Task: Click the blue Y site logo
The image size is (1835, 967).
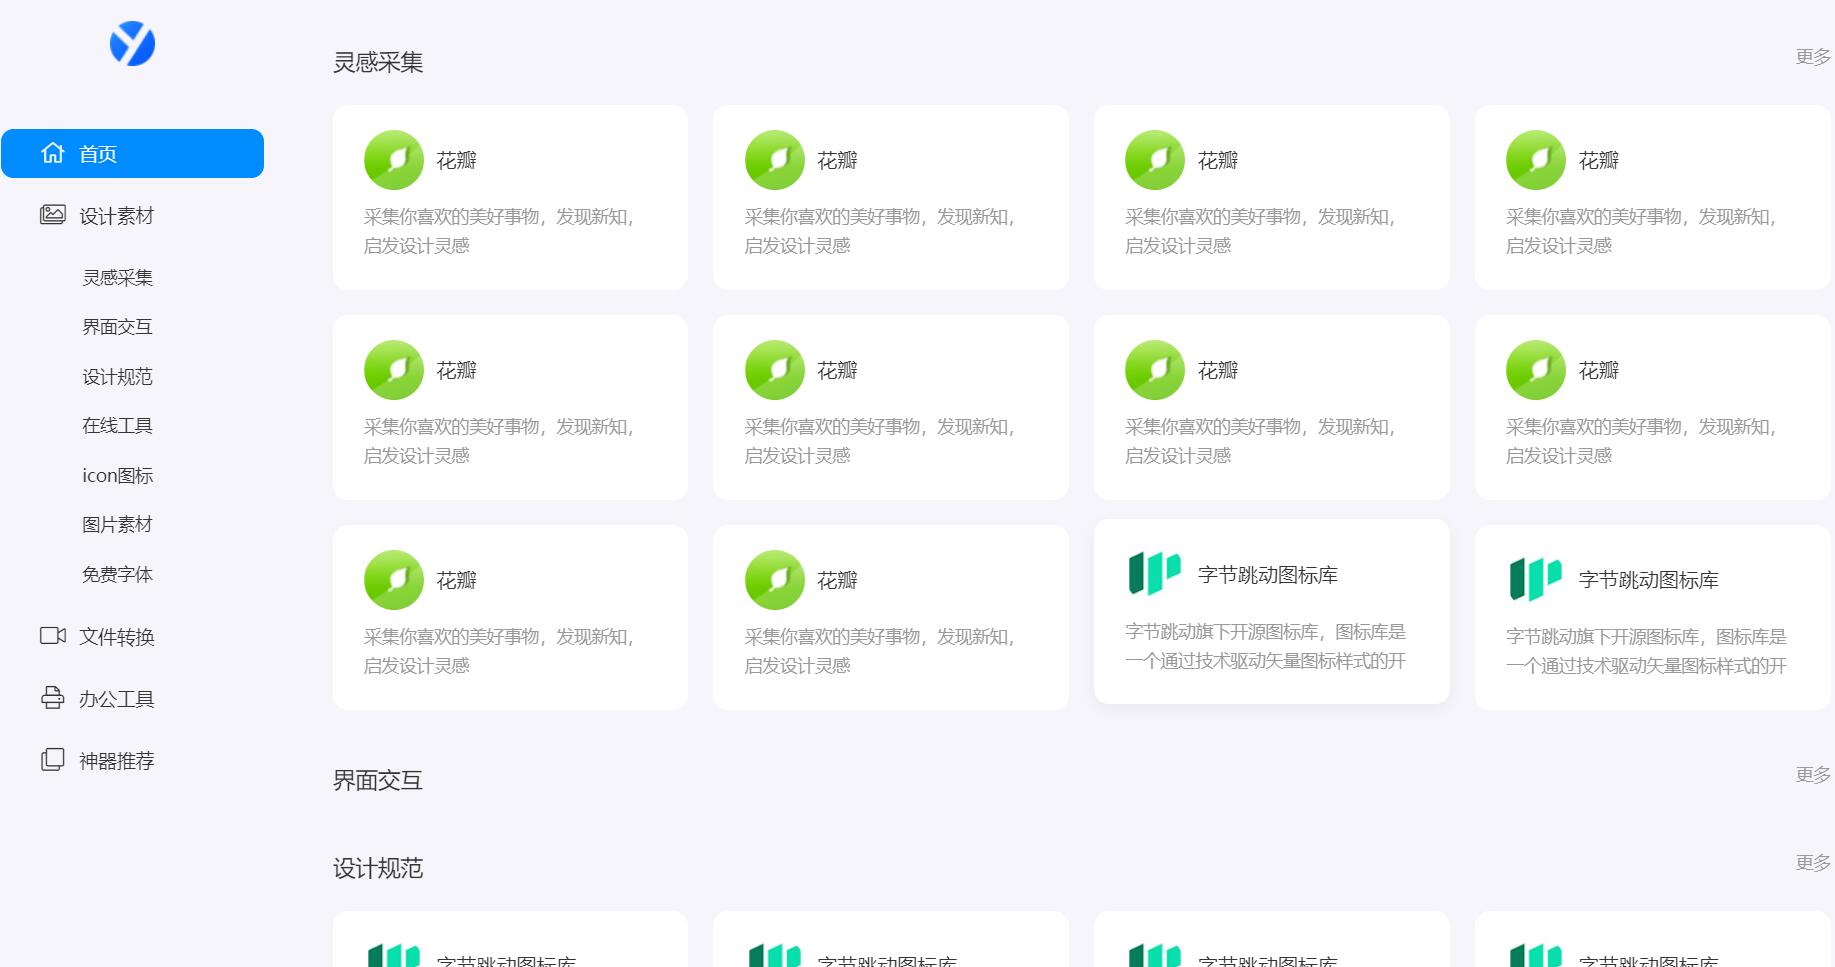Action: click(x=132, y=44)
